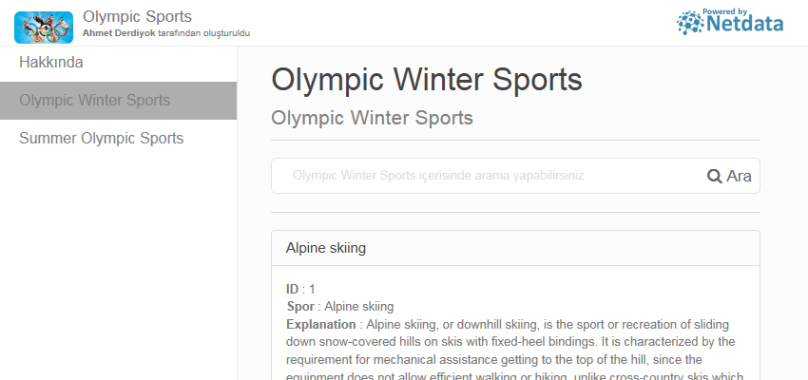808x380 pixels.
Task: Open the Alpine skiing card header
Action: point(515,248)
